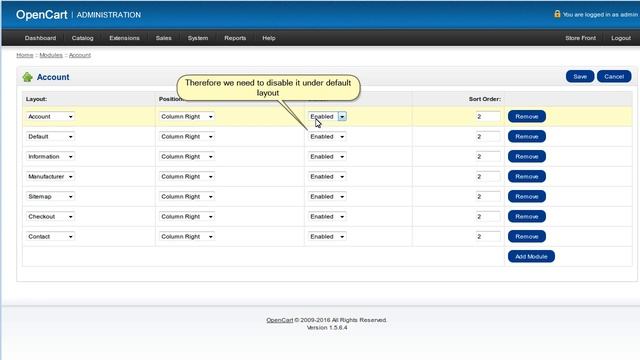Open the System menu
The image size is (640, 360).
click(198, 38)
